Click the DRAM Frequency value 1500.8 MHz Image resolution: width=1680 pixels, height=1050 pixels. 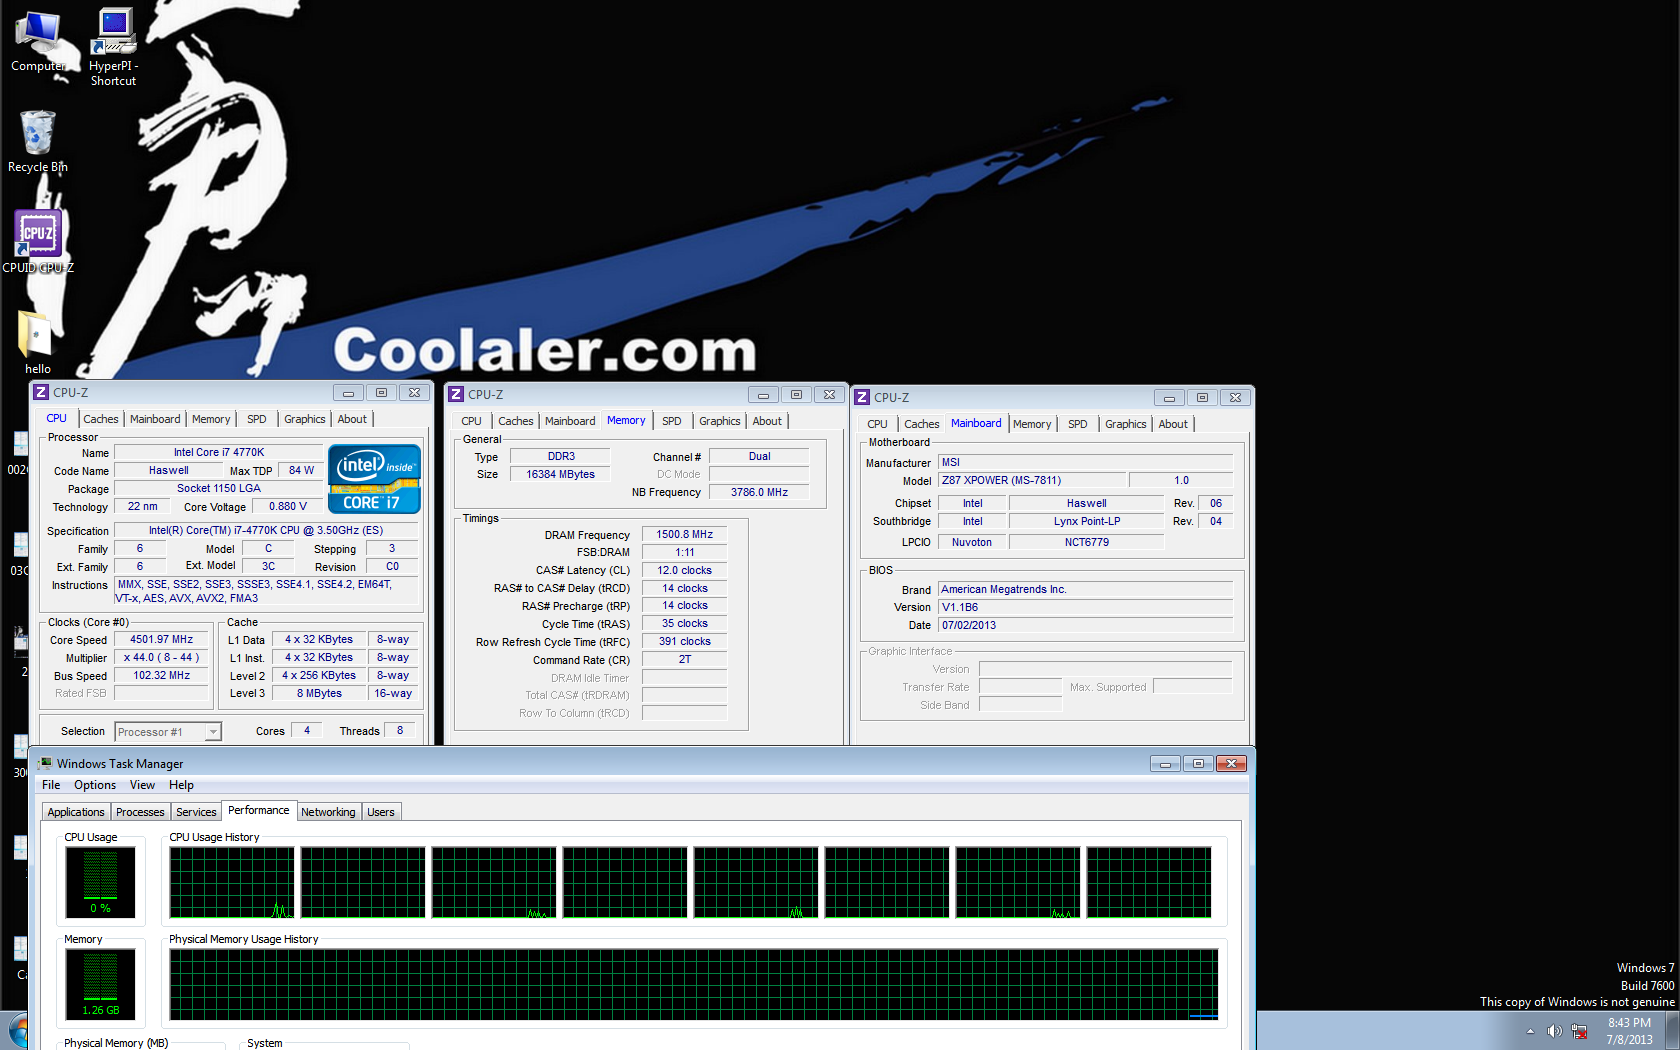pos(684,535)
